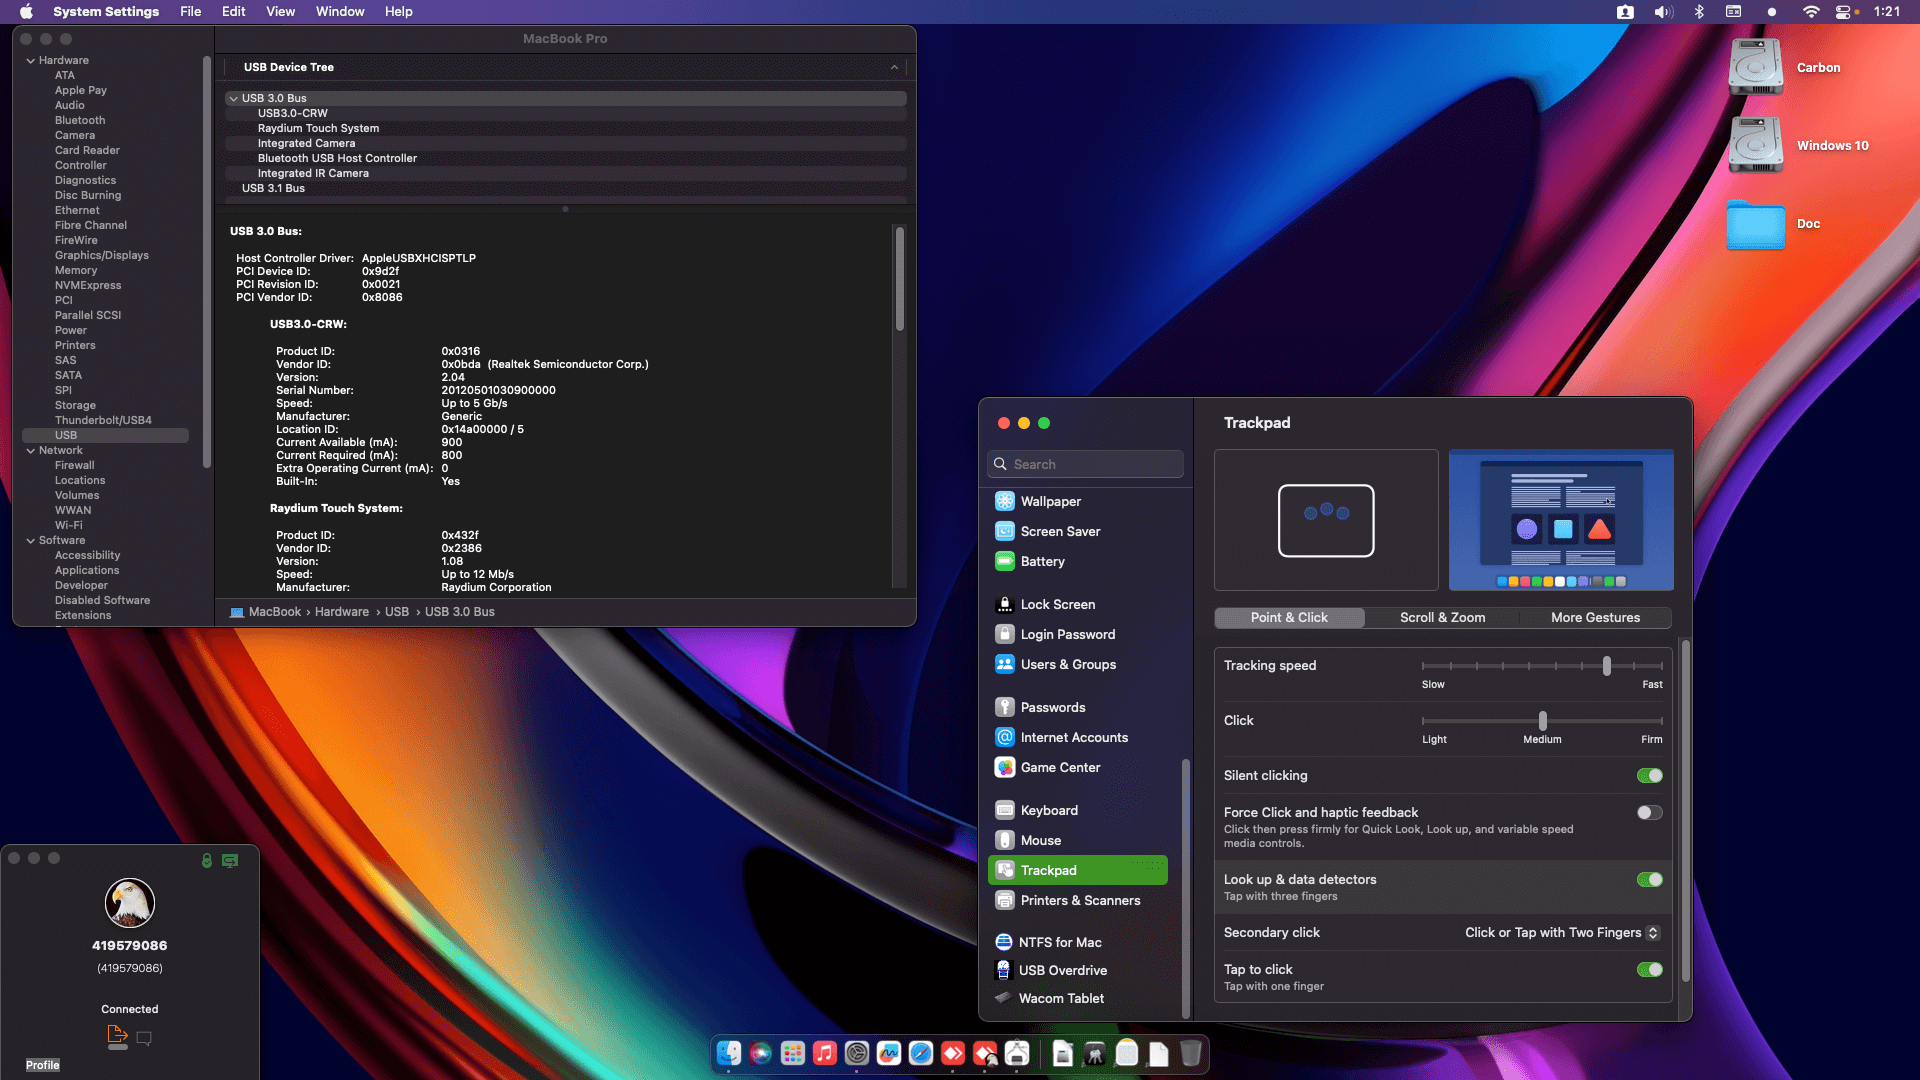Screen dimensions: 1920x1080
Task: Open USB Overdrive preference pane
Action: pyautogui.click(x=1062, y=970)
